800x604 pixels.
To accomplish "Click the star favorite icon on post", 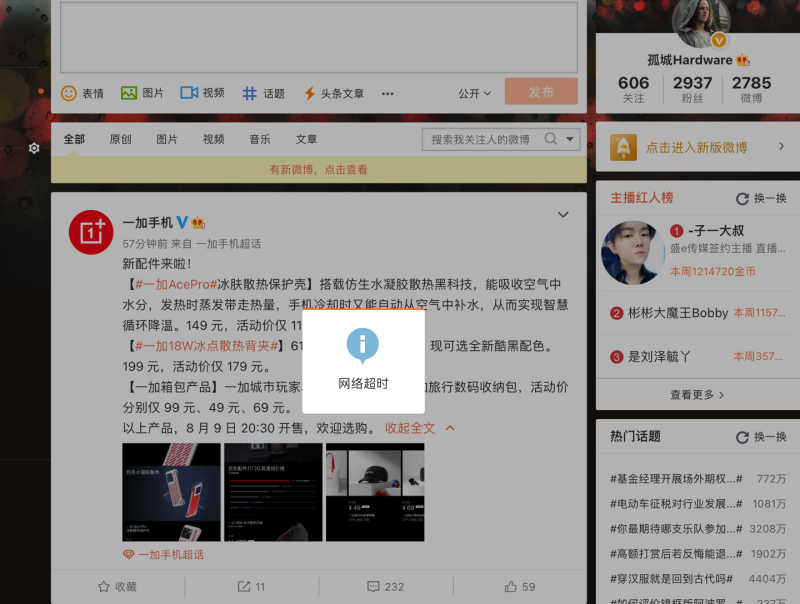I will (104, 587).
